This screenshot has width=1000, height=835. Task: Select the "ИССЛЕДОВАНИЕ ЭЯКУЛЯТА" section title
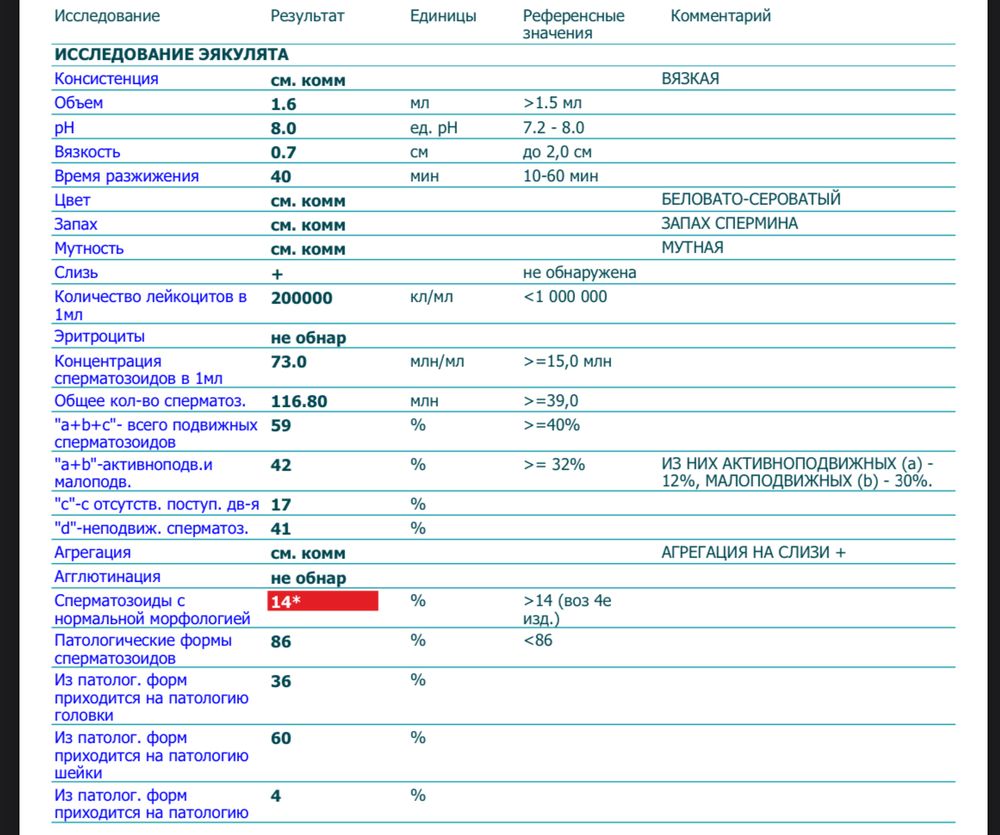171,54
